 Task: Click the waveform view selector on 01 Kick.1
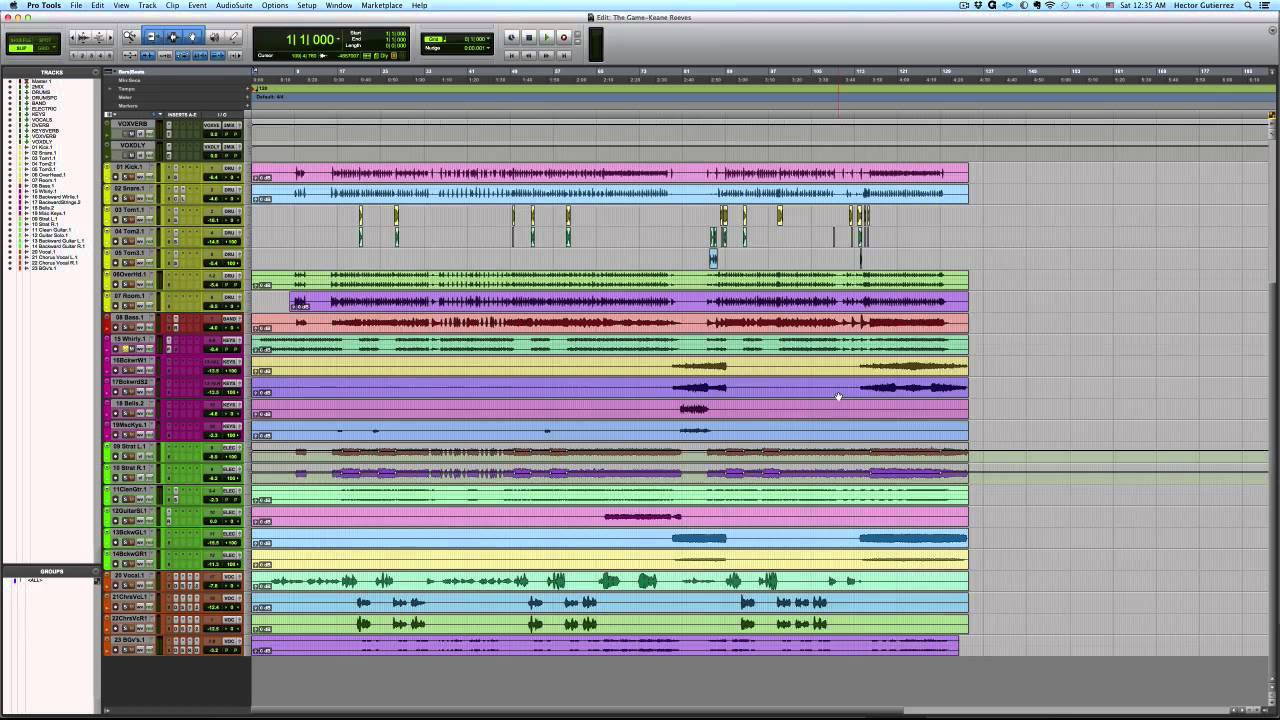point(140,177)
